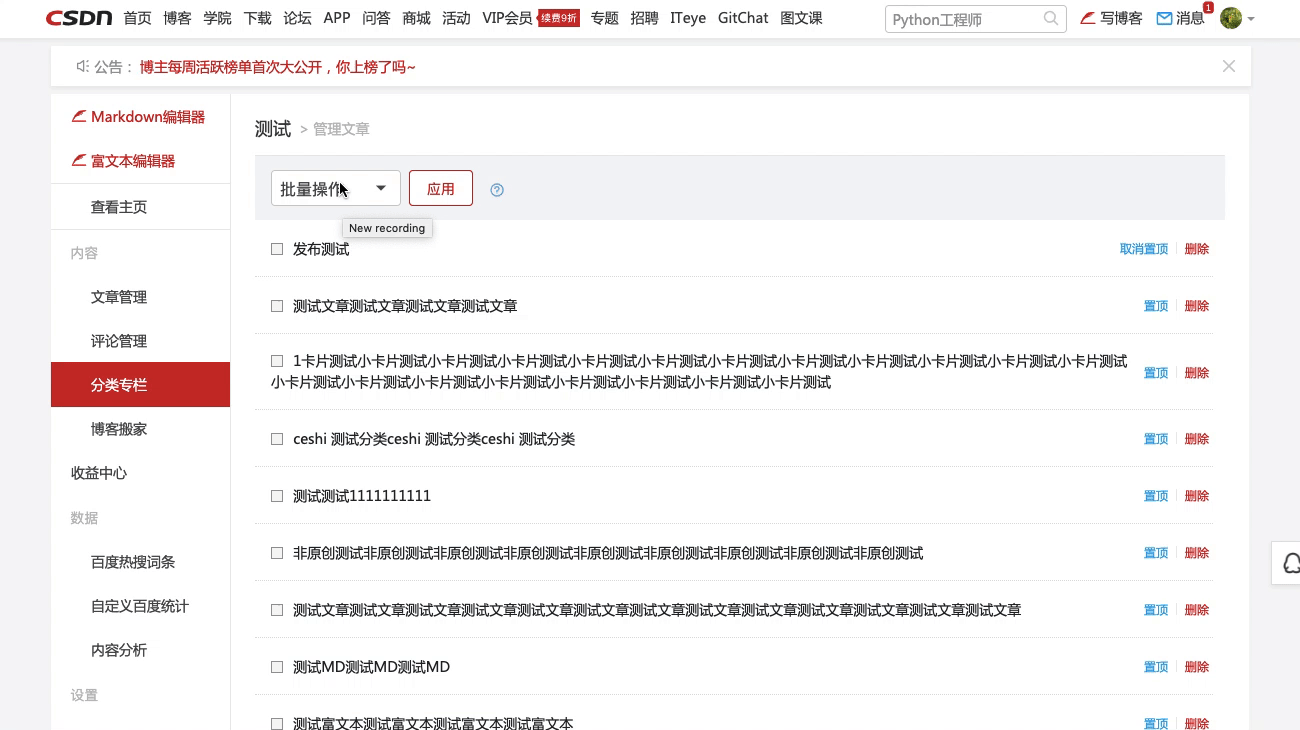Open 活动 in the top navigation
The width and height of the screenshot is (1300, 730).
[456, 18]
